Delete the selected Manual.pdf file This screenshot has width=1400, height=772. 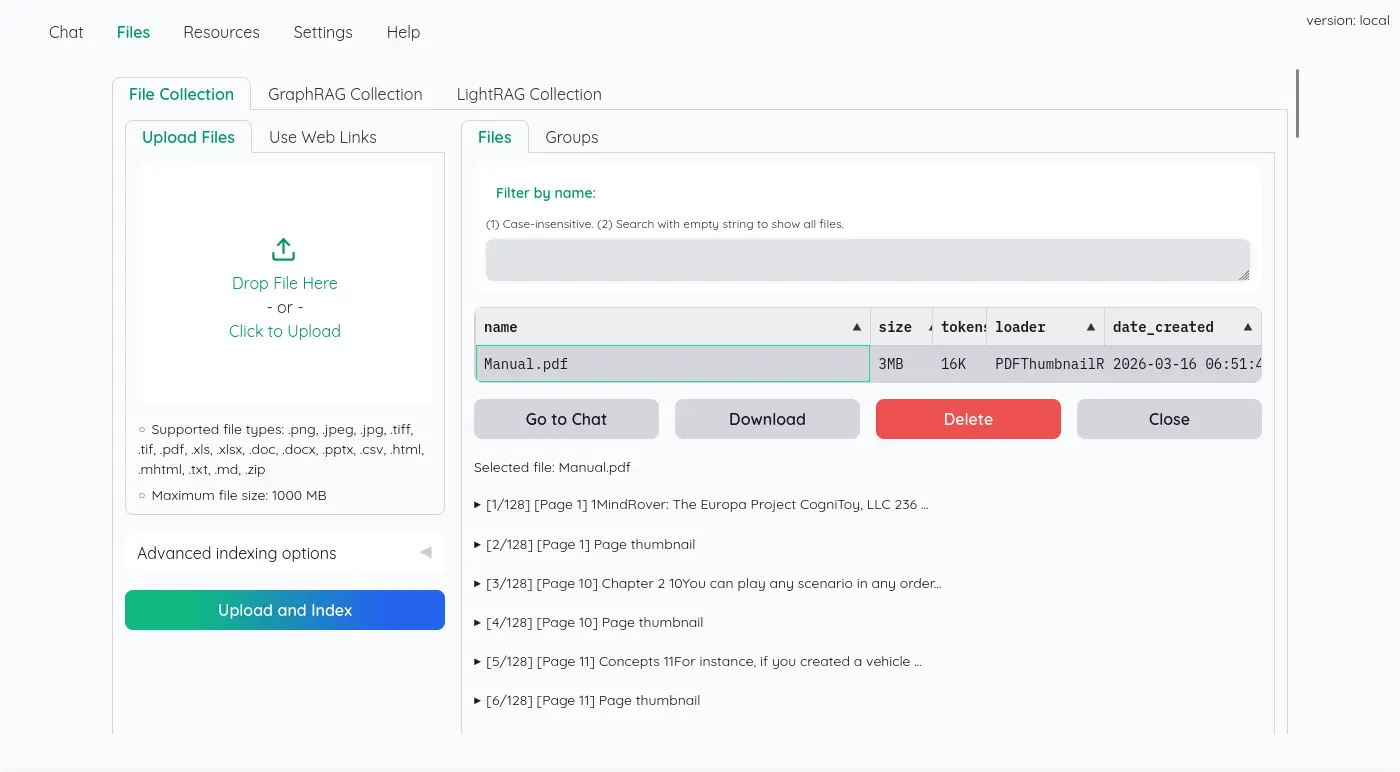[967, 419]
